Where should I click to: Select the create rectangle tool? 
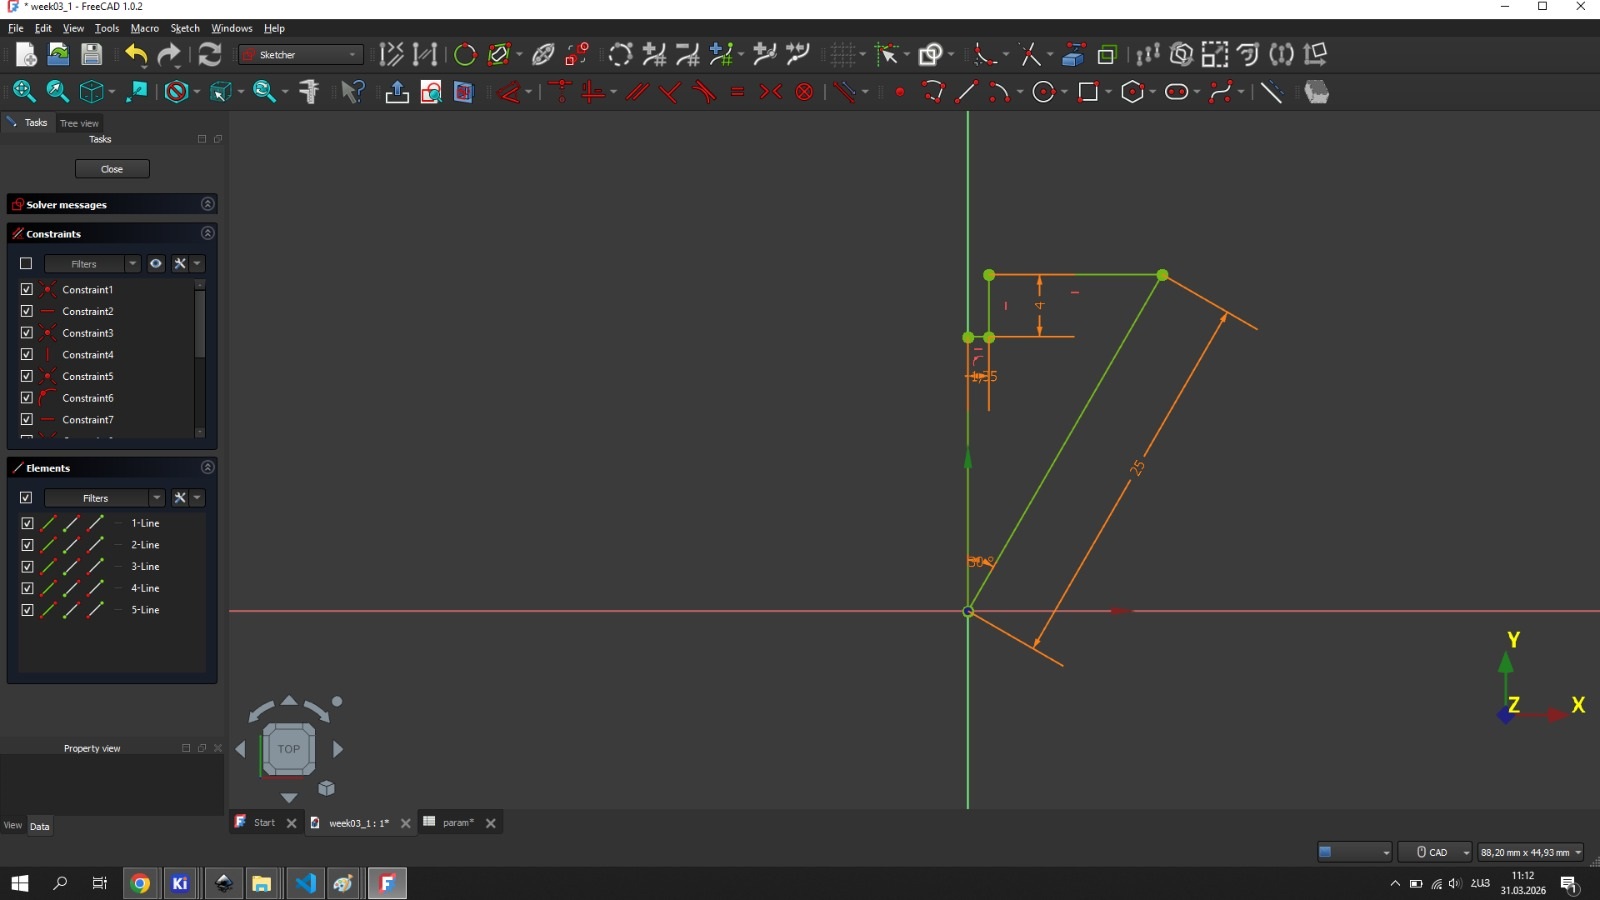tap(1089, 92)
